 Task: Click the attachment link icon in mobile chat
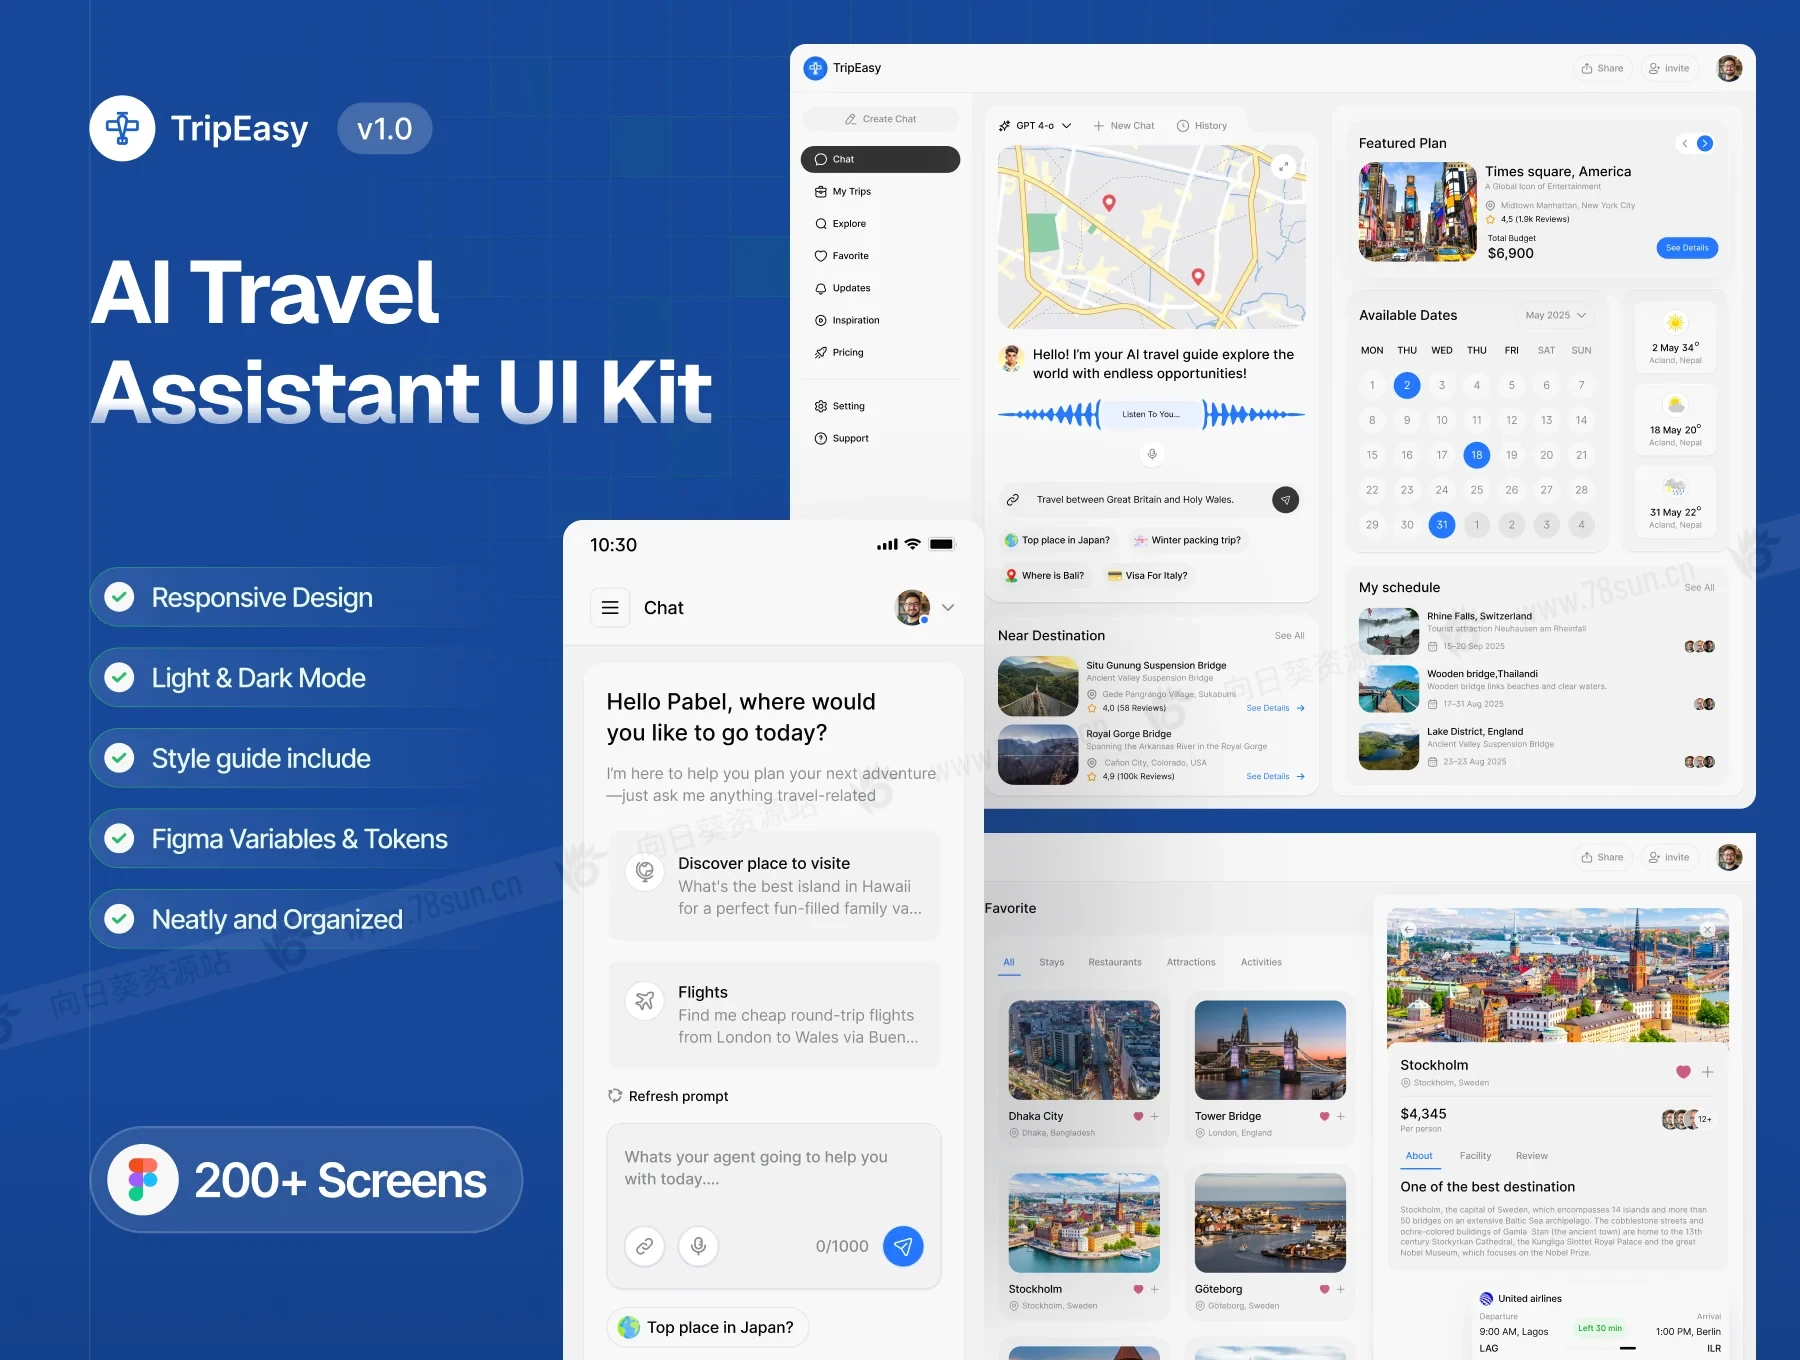pos(645,1246)
